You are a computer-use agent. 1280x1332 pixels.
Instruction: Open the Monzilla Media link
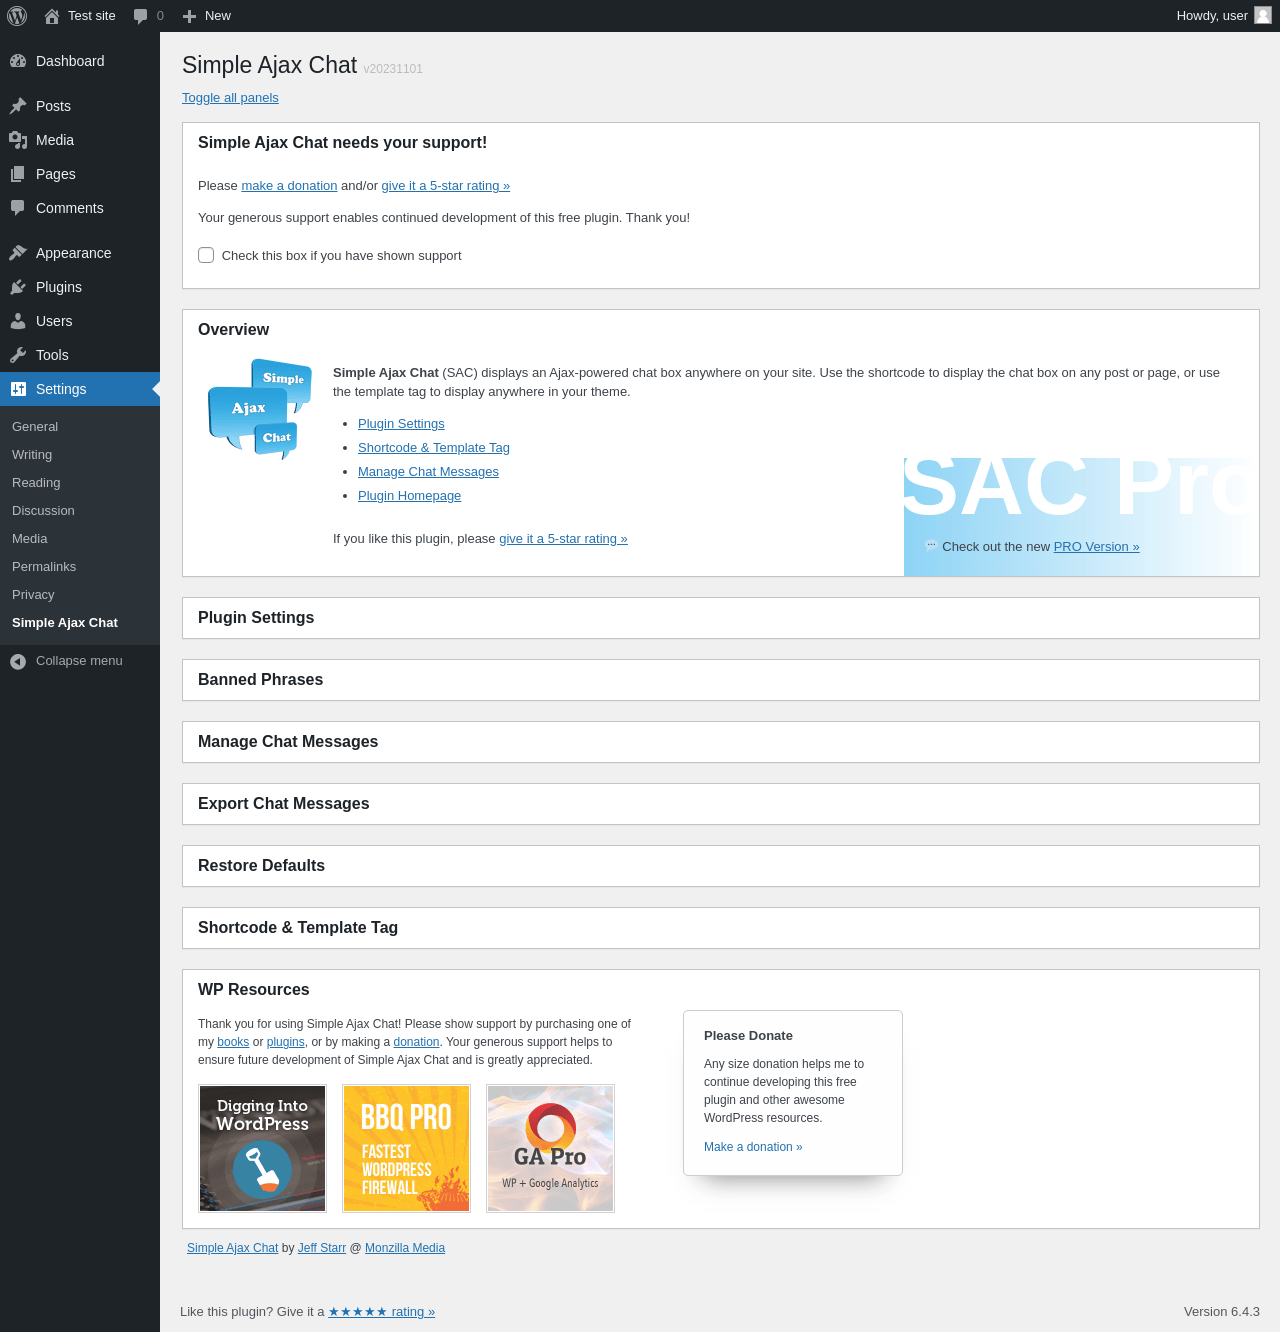pyautogui.click(x=405, y=1248)
